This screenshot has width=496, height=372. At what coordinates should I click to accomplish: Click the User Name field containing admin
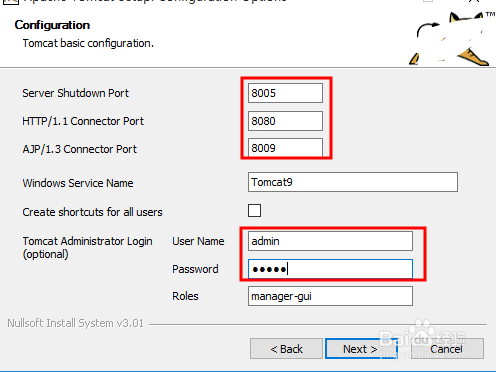tap(330, 241)
